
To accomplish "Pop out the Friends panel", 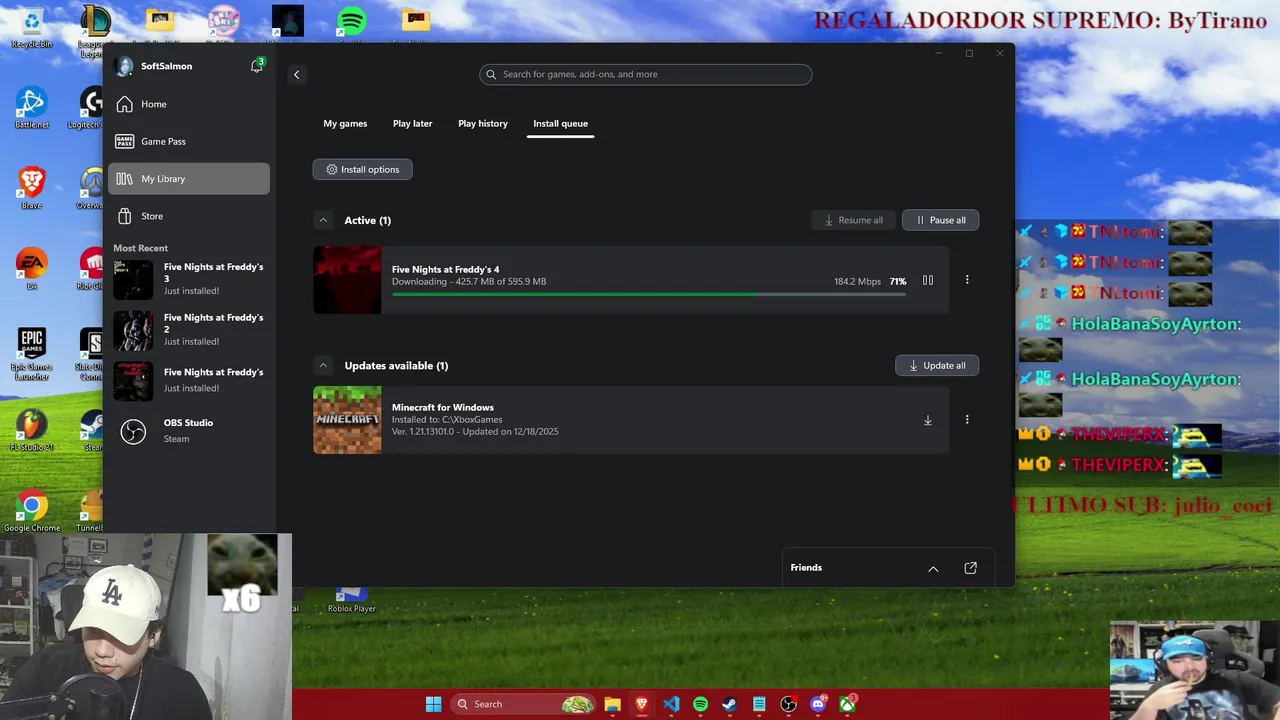I will 970,568.
